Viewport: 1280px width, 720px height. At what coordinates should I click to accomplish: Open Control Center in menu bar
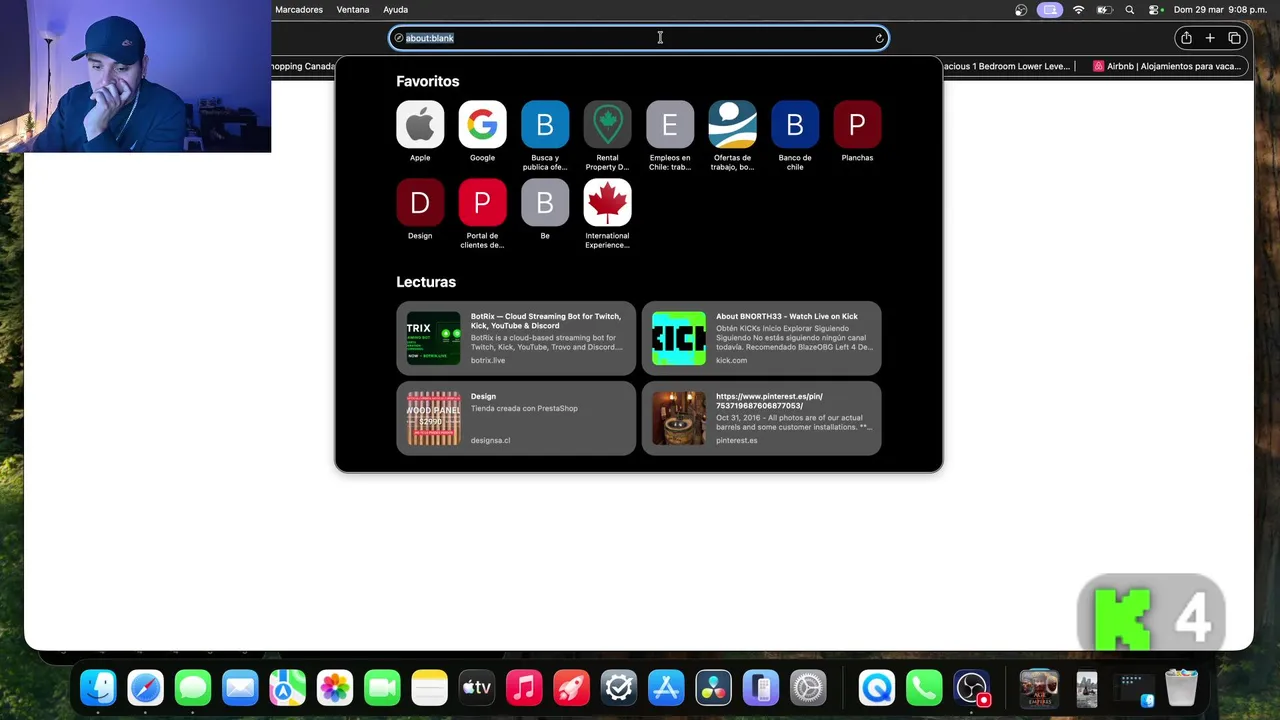point(1155,10)
